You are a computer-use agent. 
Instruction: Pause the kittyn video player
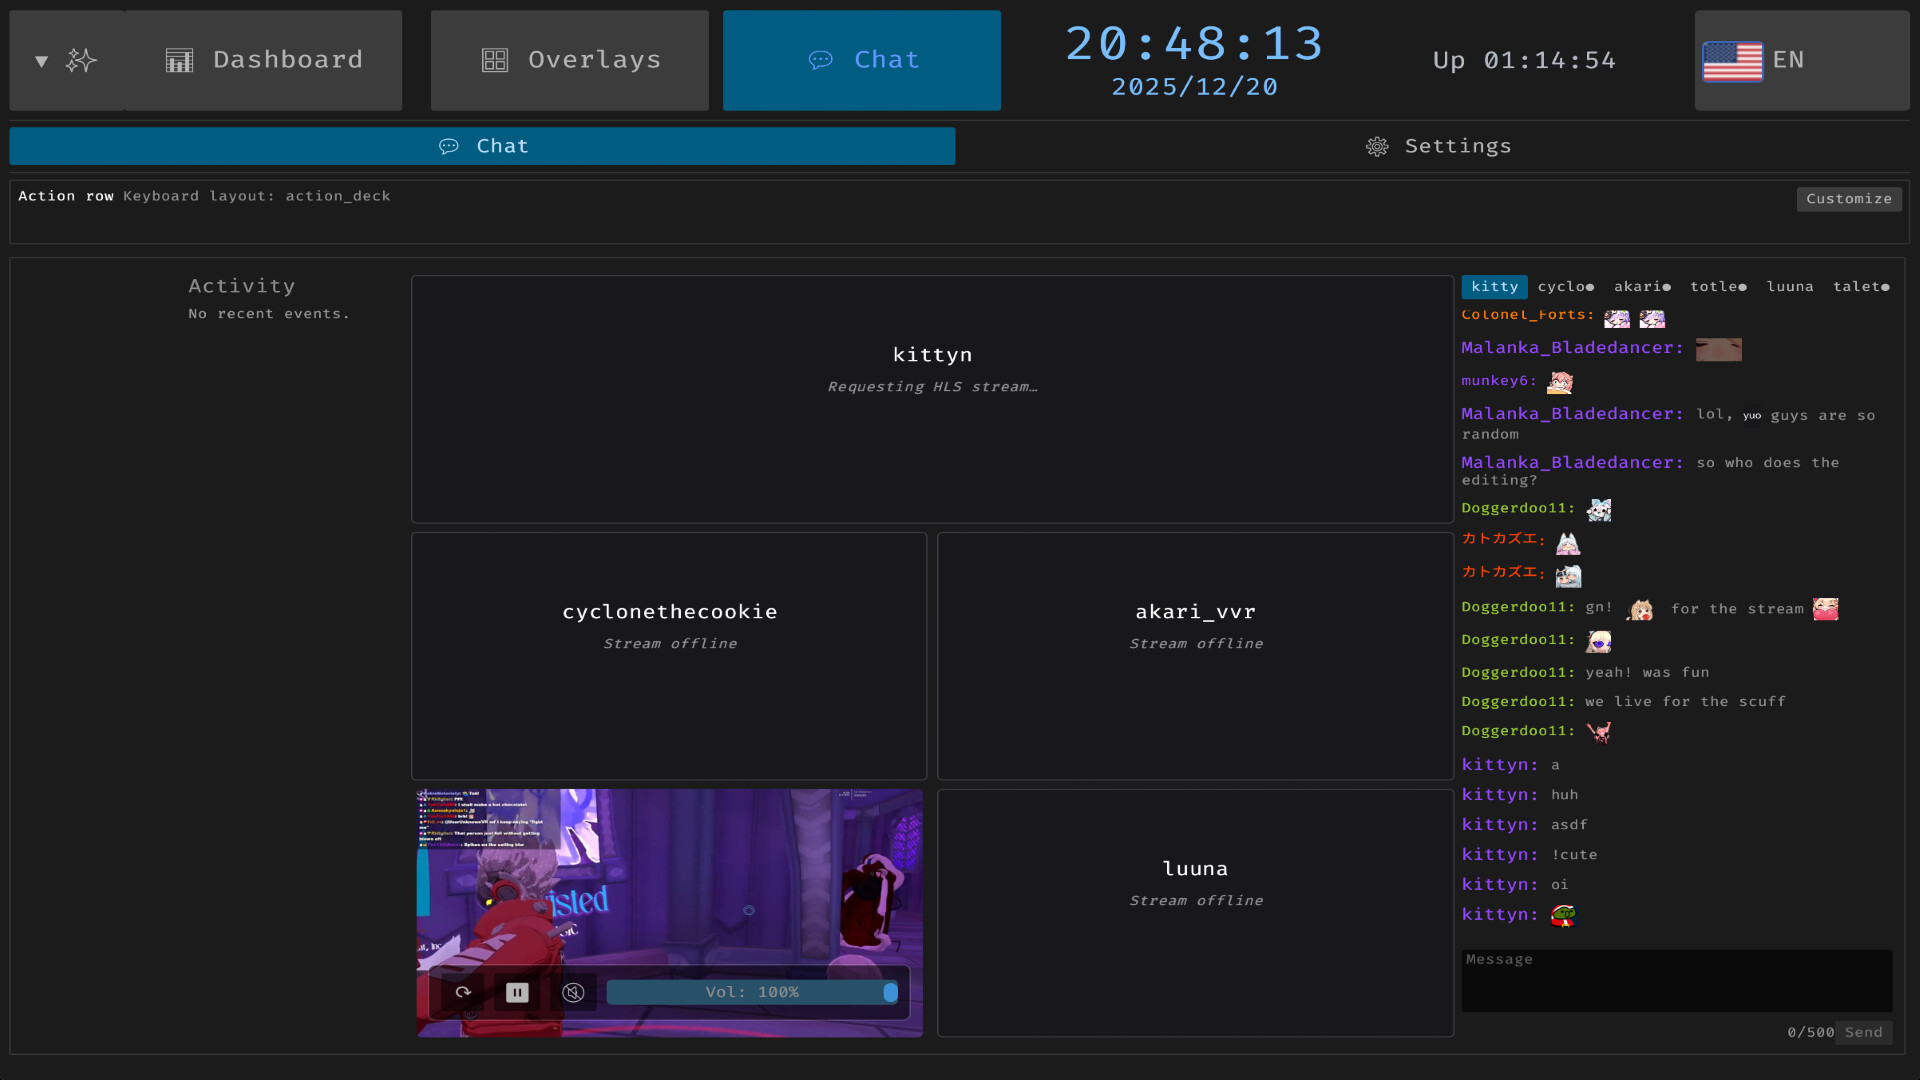518,992
